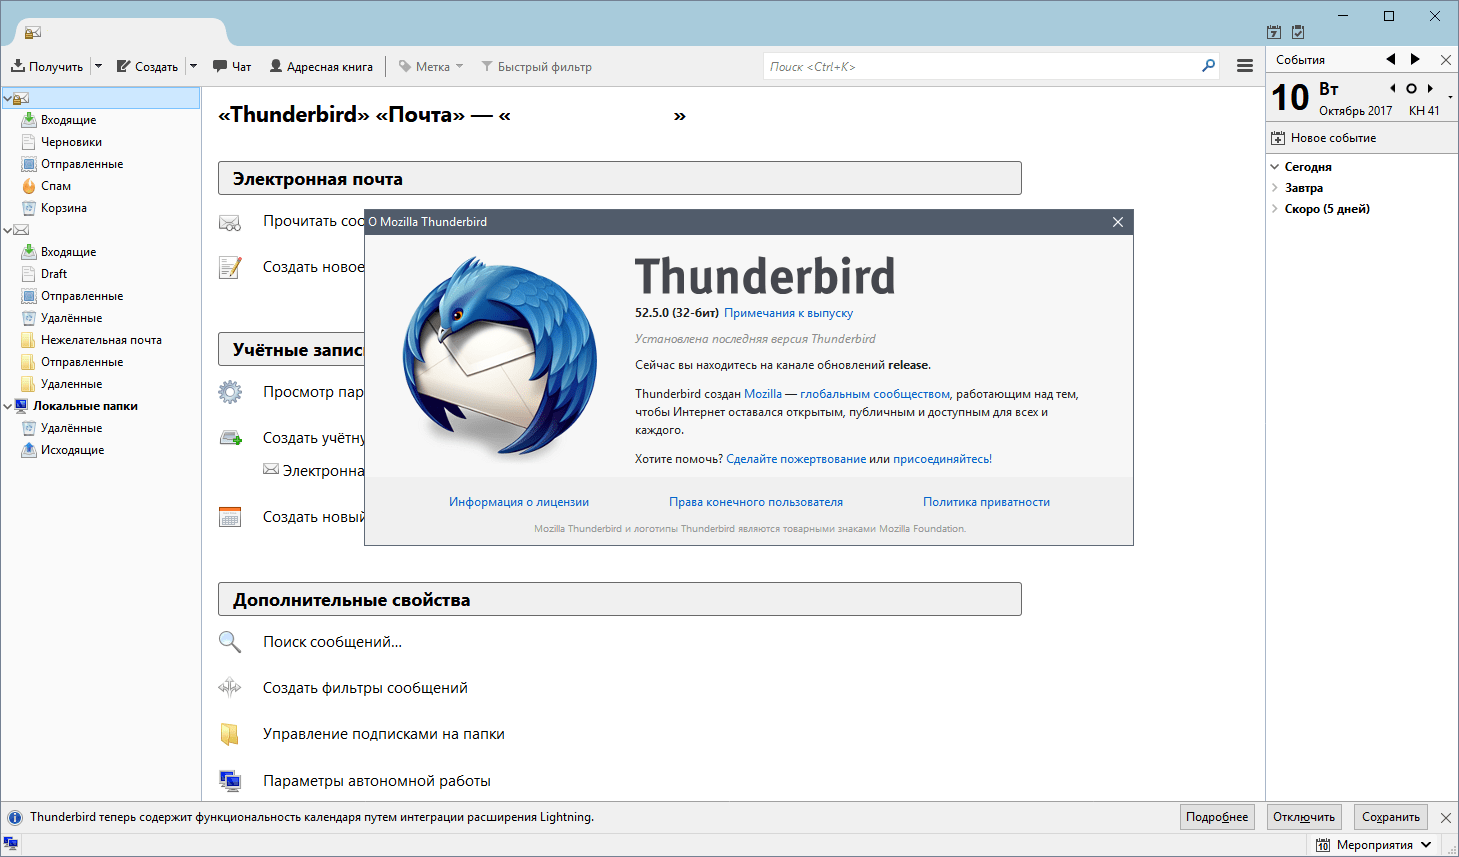Screen dimensions: 1459x857
Task: Click the offline status icon in the status bar
Action: 14,845
